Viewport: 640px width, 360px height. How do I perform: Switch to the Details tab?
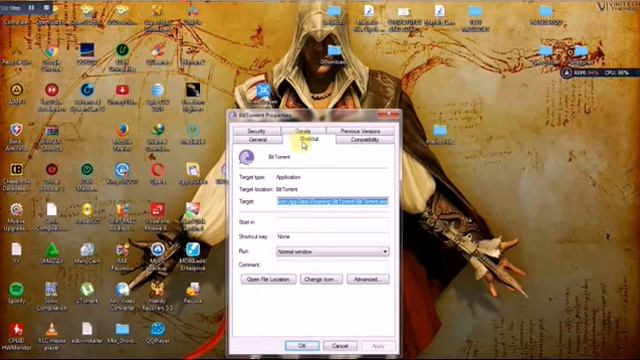click(303, 131)
